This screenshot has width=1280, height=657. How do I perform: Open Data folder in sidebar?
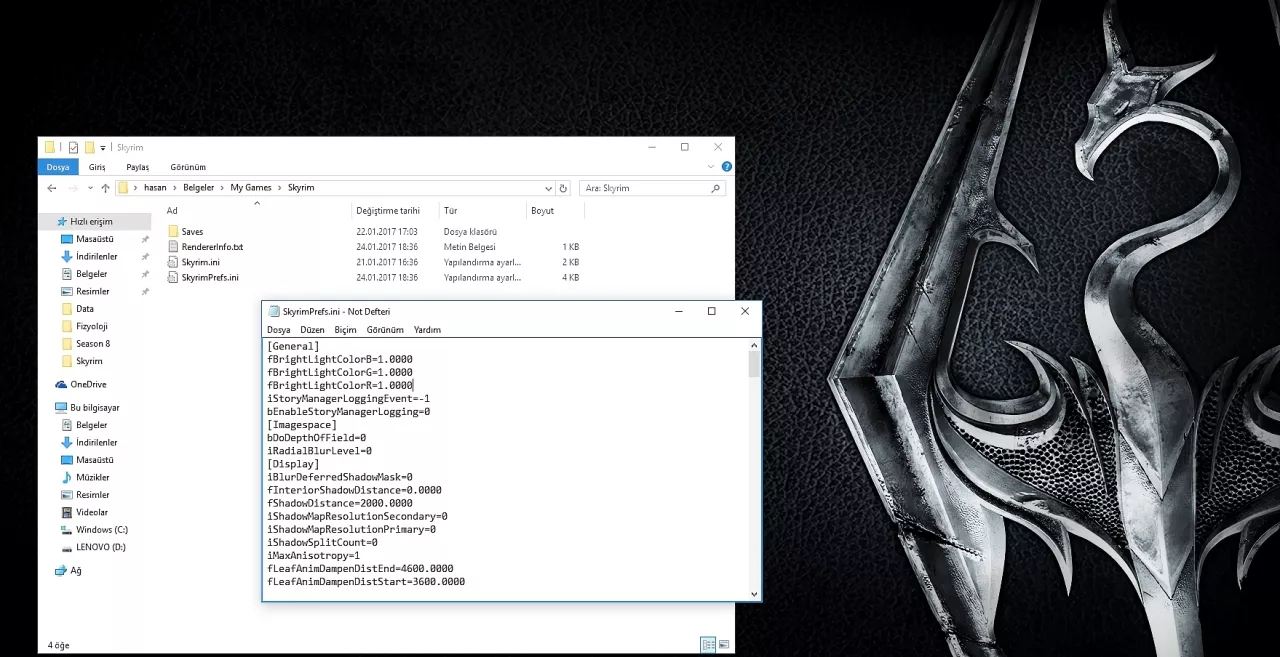tap(84, 309)
